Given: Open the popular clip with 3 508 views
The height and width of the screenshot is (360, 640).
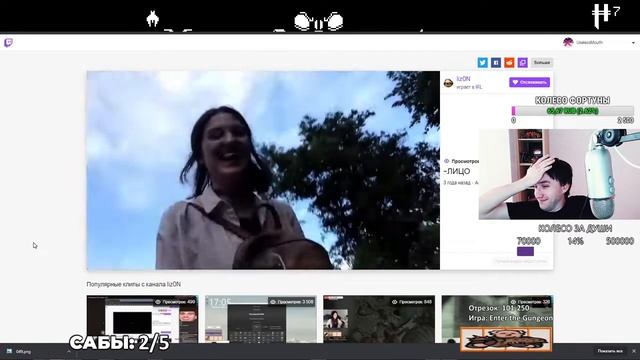Looking at the screenshot, I should 260,319.
